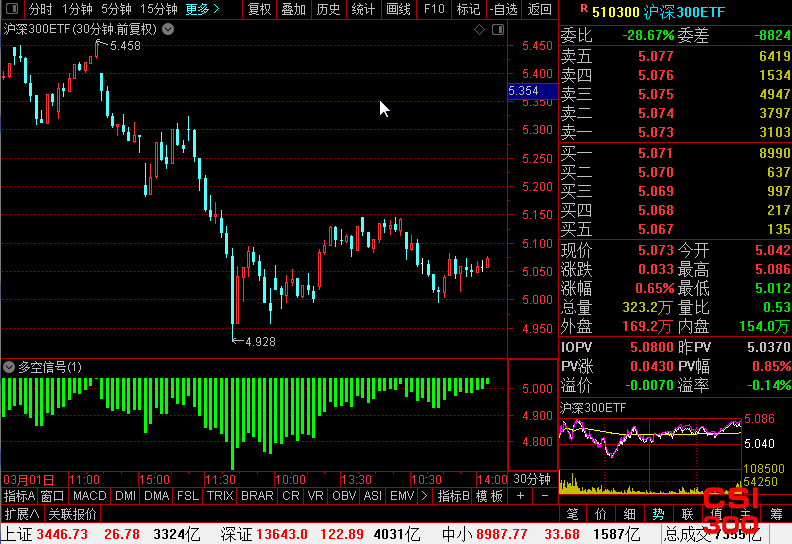
Task: Open chart title dropdown beside 沪深300ETF(30分钟.前复权)
Action: [x=168, y=29]
